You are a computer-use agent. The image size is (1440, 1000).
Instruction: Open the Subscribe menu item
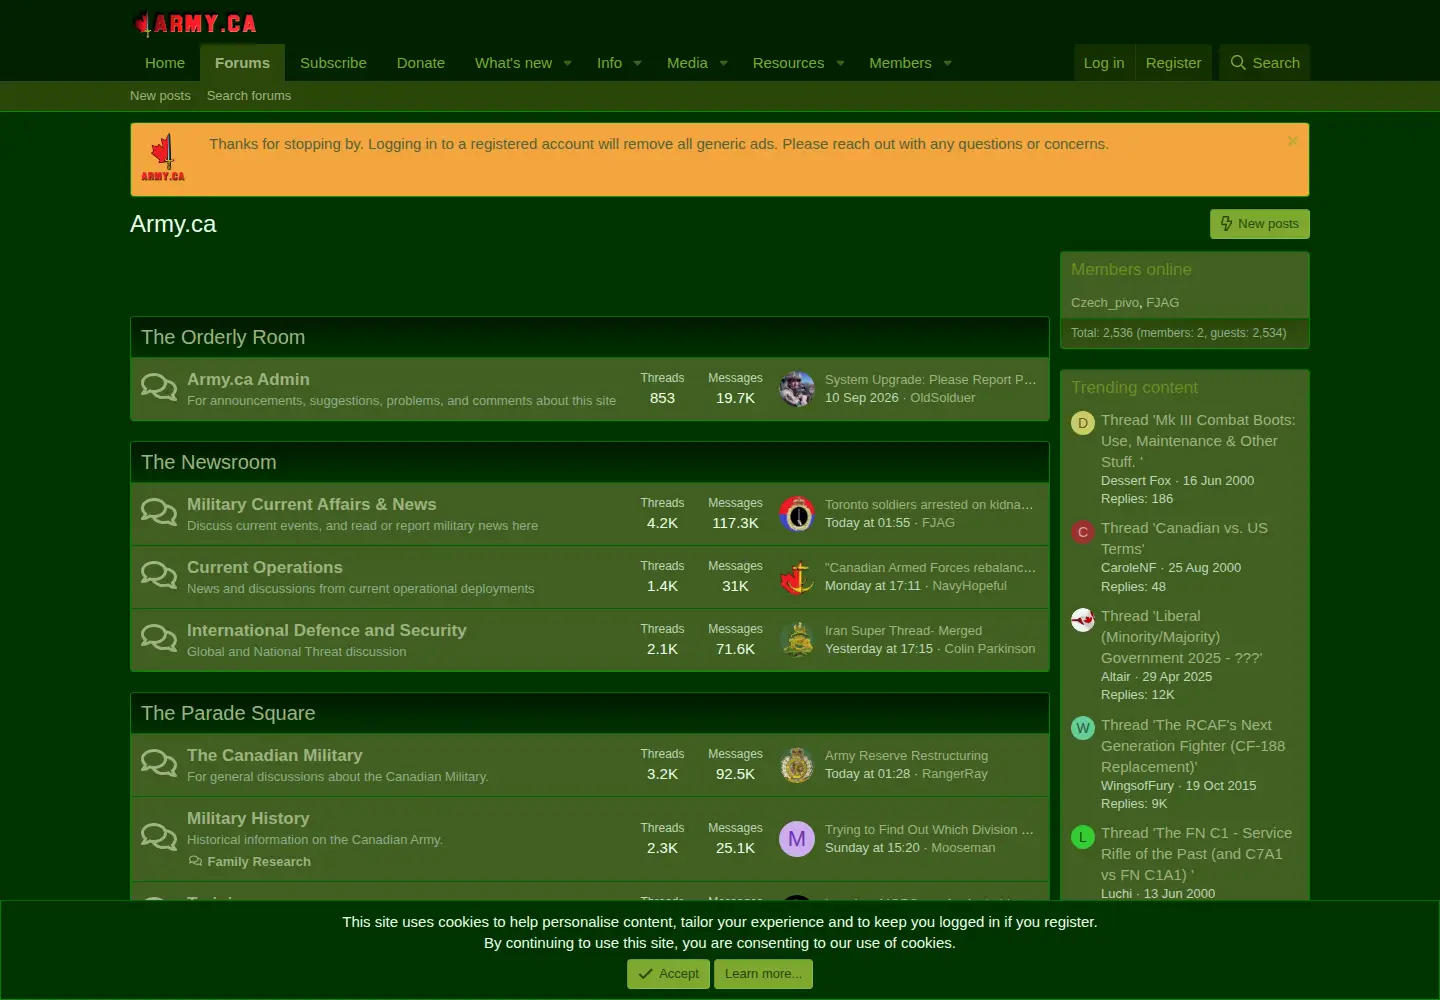click(333, 63)
